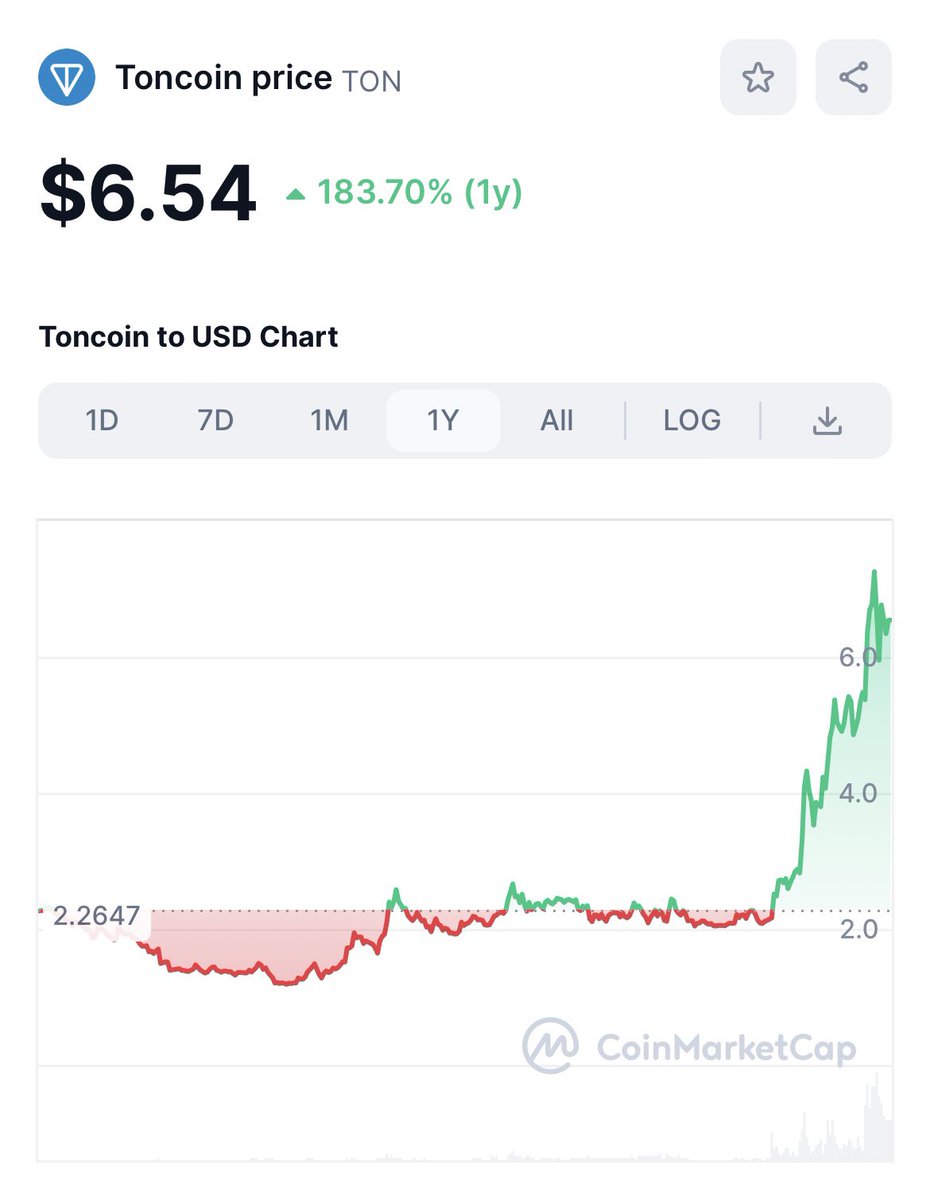This screenshot has height=1200, width=930.
Task: Switch chart to 1D range
Action: click(102, 421)
